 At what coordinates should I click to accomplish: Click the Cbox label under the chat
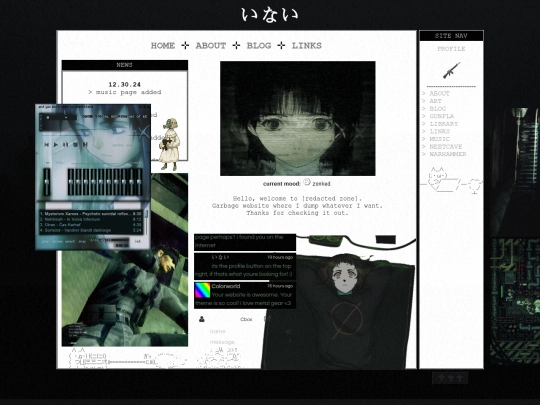[x=246, y=320]
